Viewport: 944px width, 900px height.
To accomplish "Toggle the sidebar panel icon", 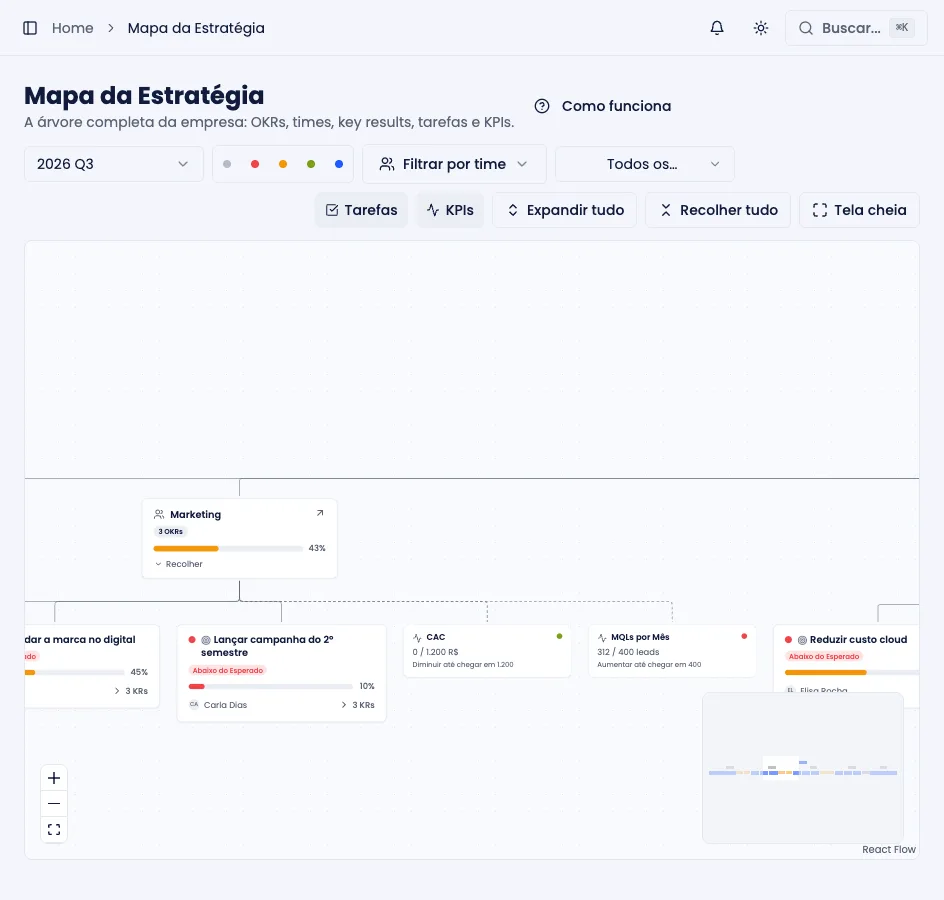I will click(x=30, y=28).
